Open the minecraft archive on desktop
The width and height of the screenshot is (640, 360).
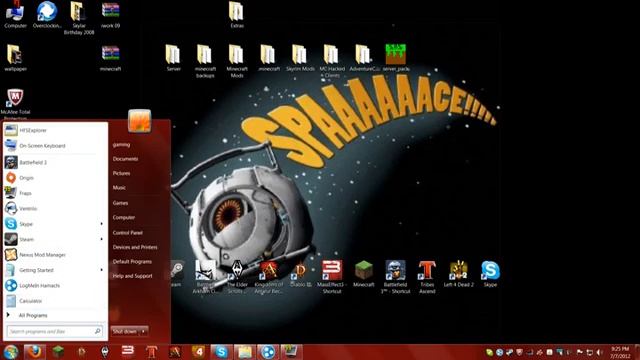pos(111,58)
